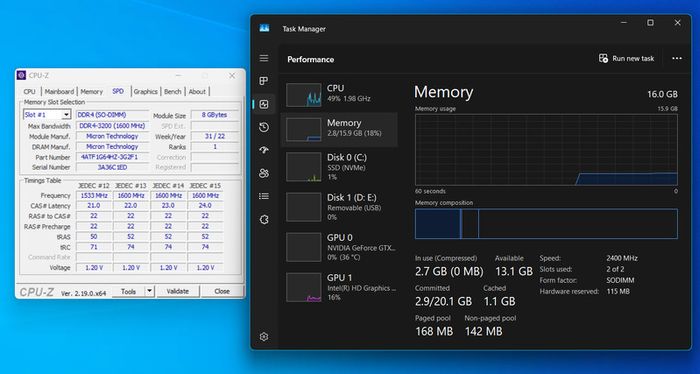
Task: Click the CAS# Latency 24.0 cell
Action: [205, 206]
